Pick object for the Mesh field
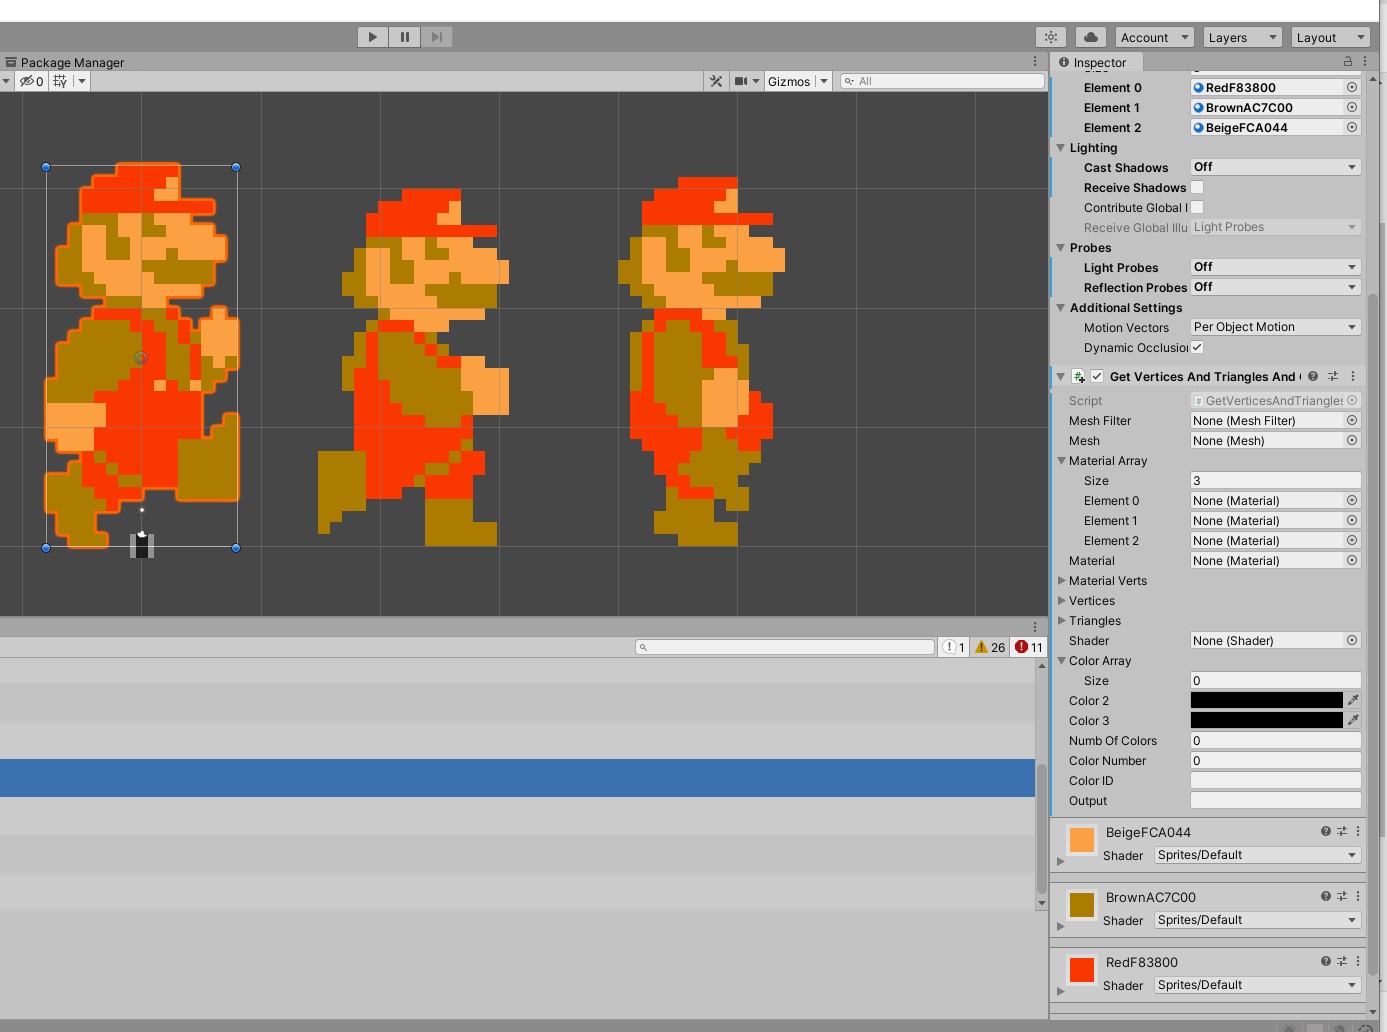Screen dimensions: 1387x1032 coord(1352,440)
